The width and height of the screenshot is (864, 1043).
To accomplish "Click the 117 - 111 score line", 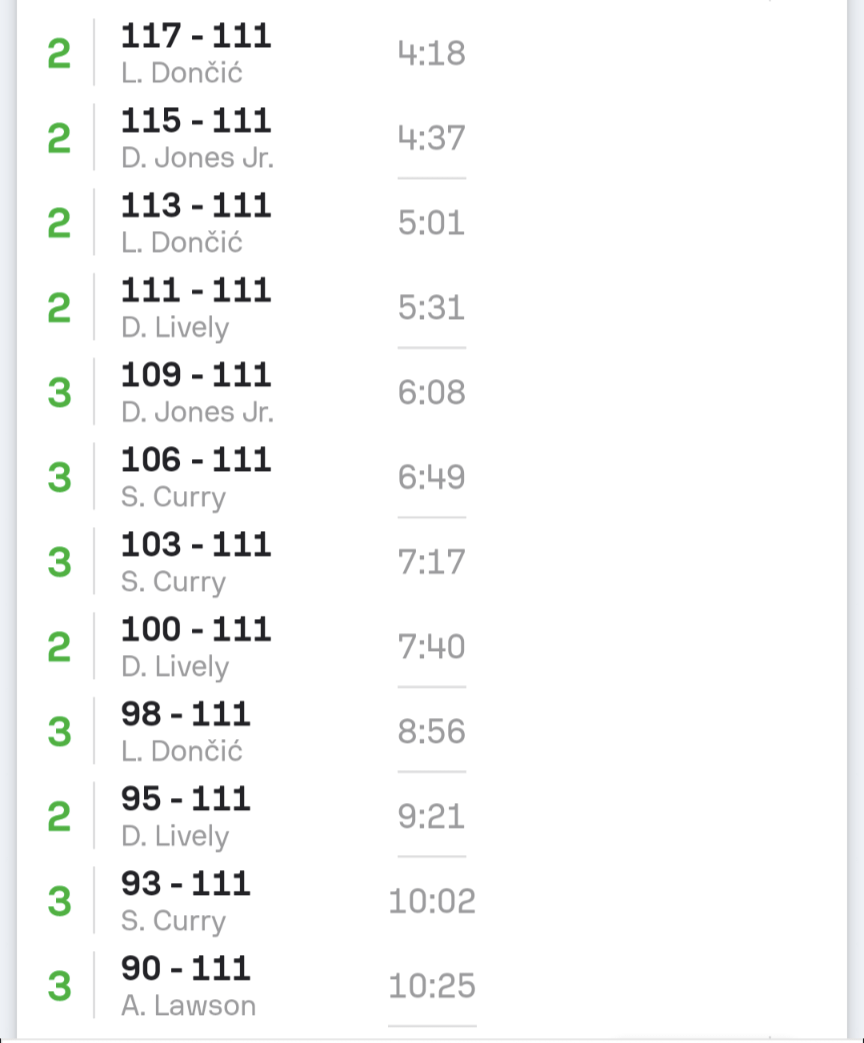I will pyautogui.click(x=196, y=37).
